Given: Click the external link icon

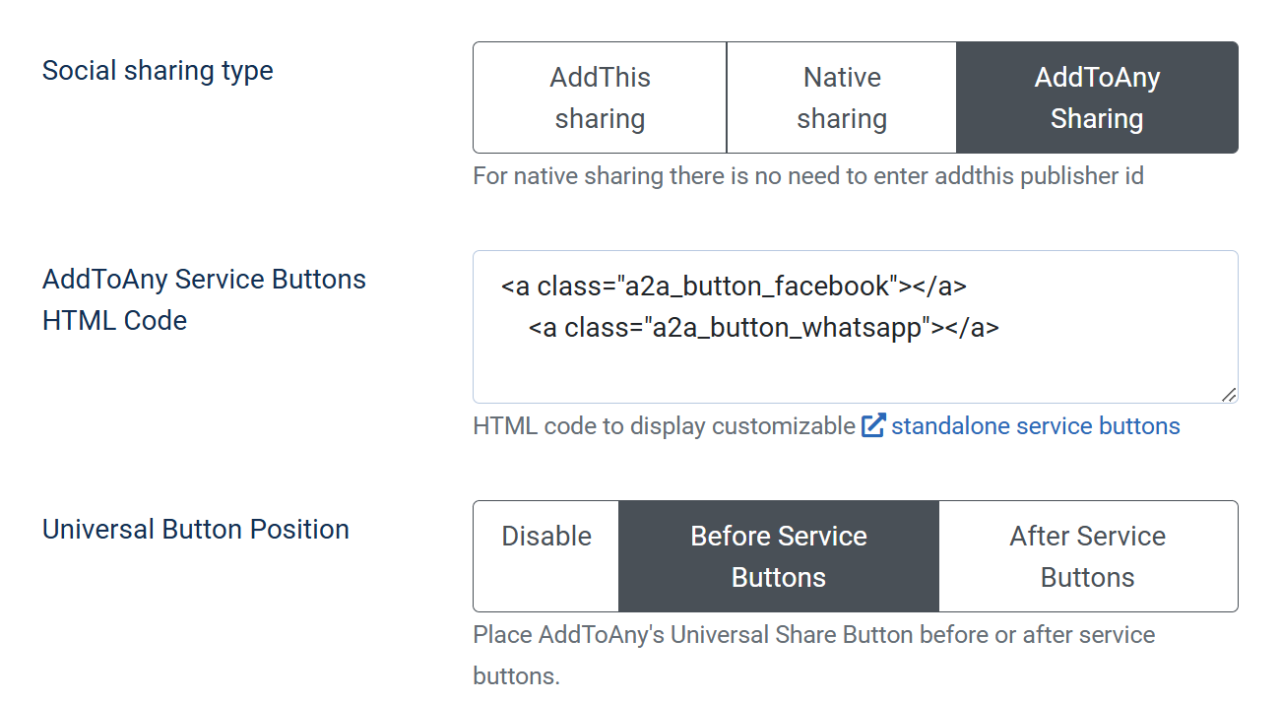Looking at the screenshot, I should pos(873,426).
